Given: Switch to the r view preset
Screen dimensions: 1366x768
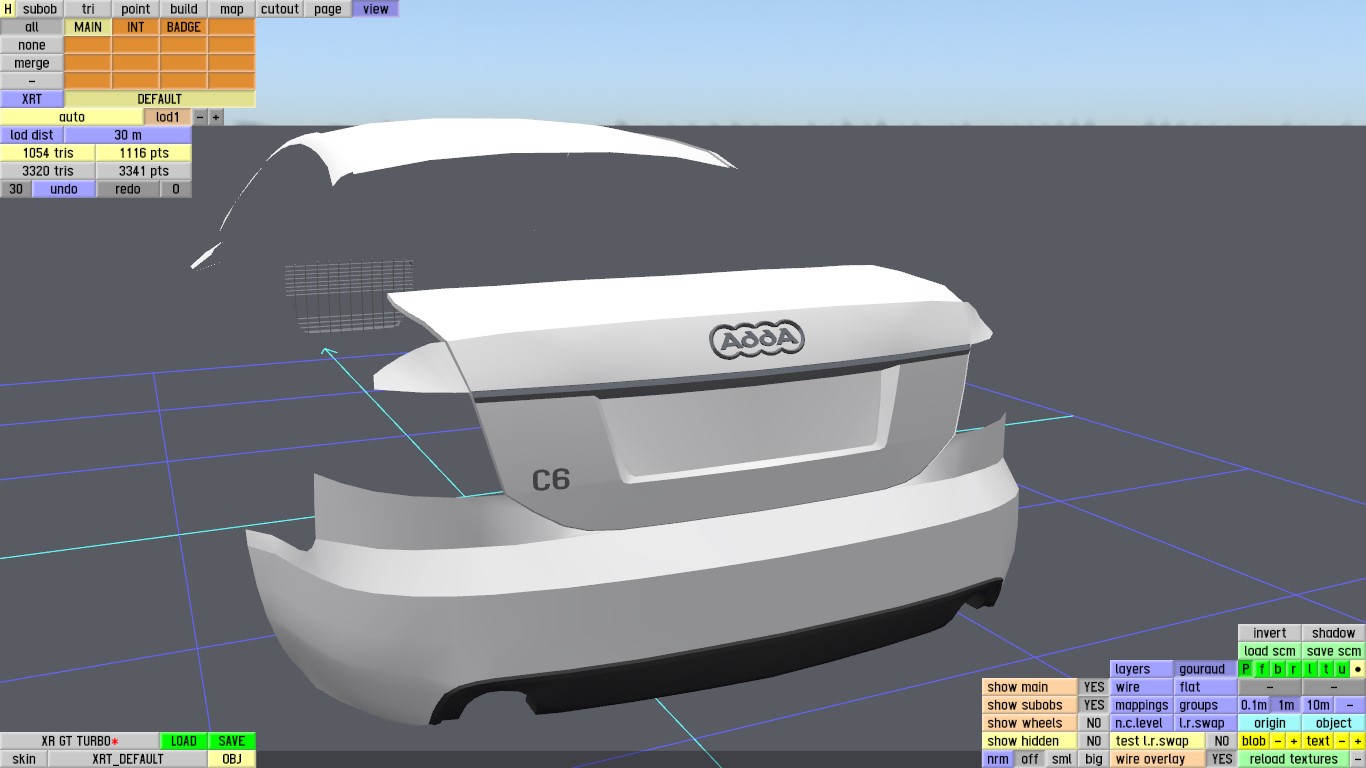Looking at the screenshot, I should pyautogui.click(x=1294, y=669).
